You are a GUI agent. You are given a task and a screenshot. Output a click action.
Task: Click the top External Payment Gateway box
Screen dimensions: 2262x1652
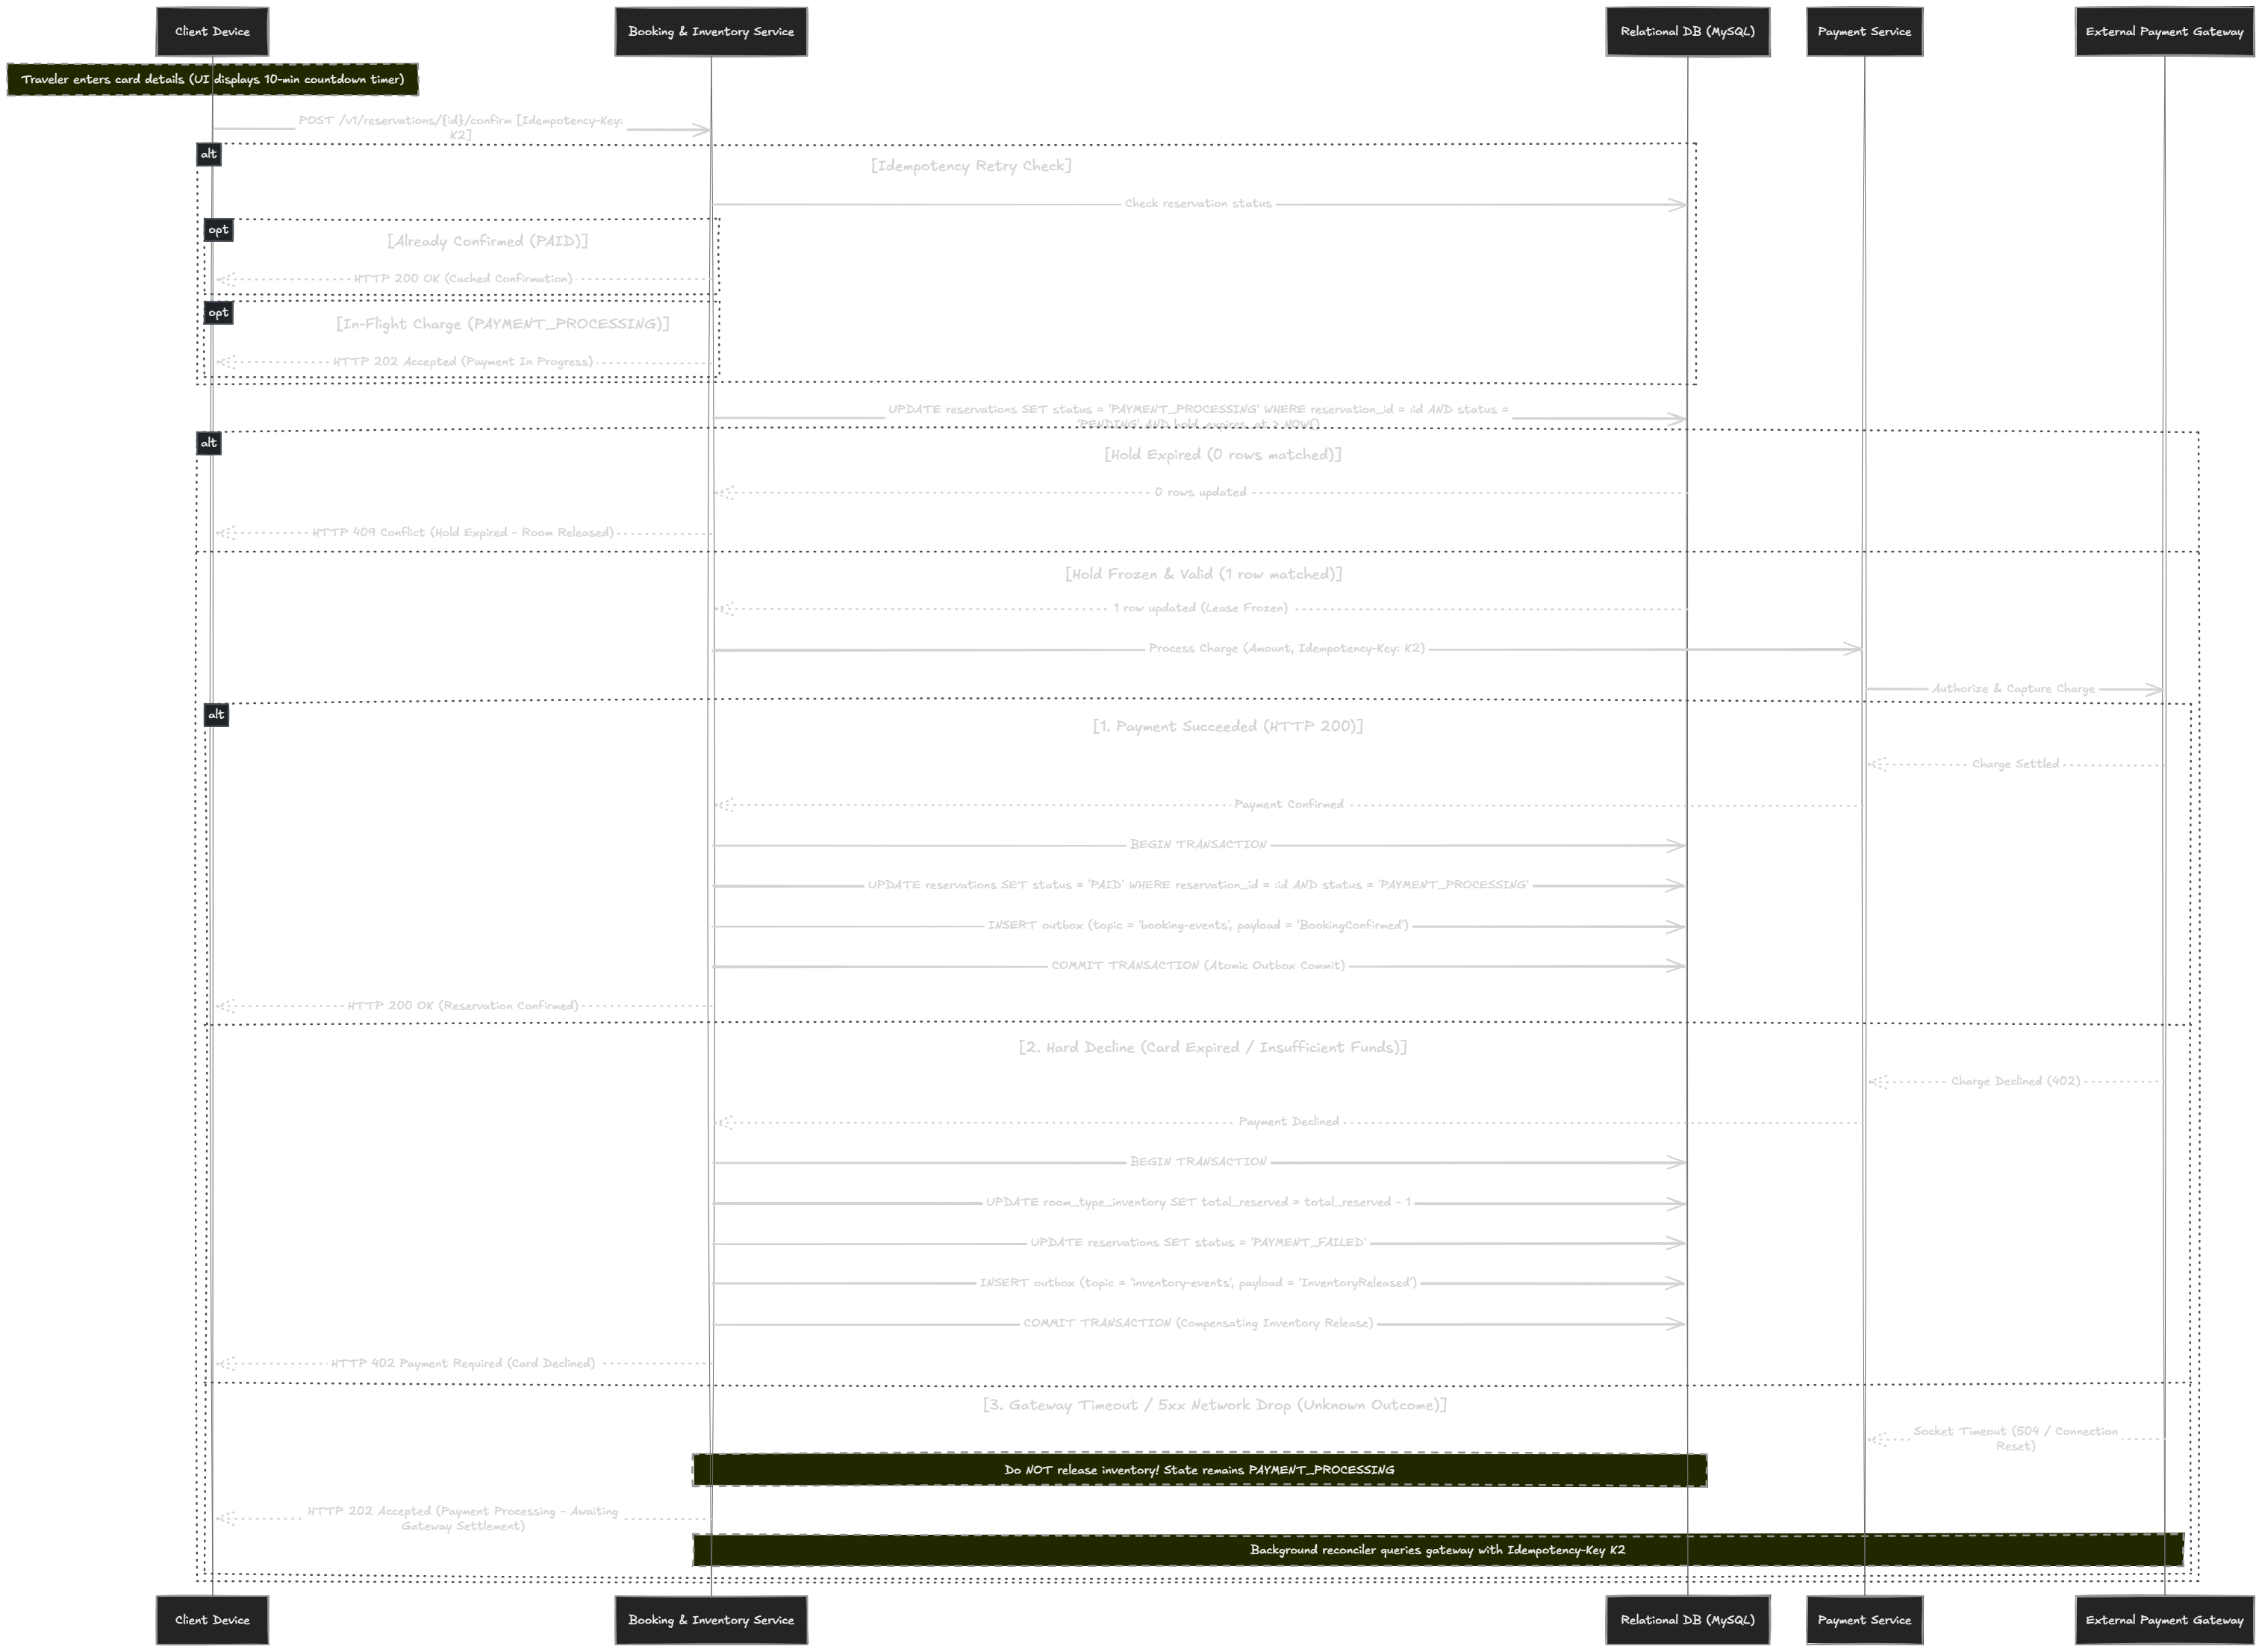pos(2165,32)
